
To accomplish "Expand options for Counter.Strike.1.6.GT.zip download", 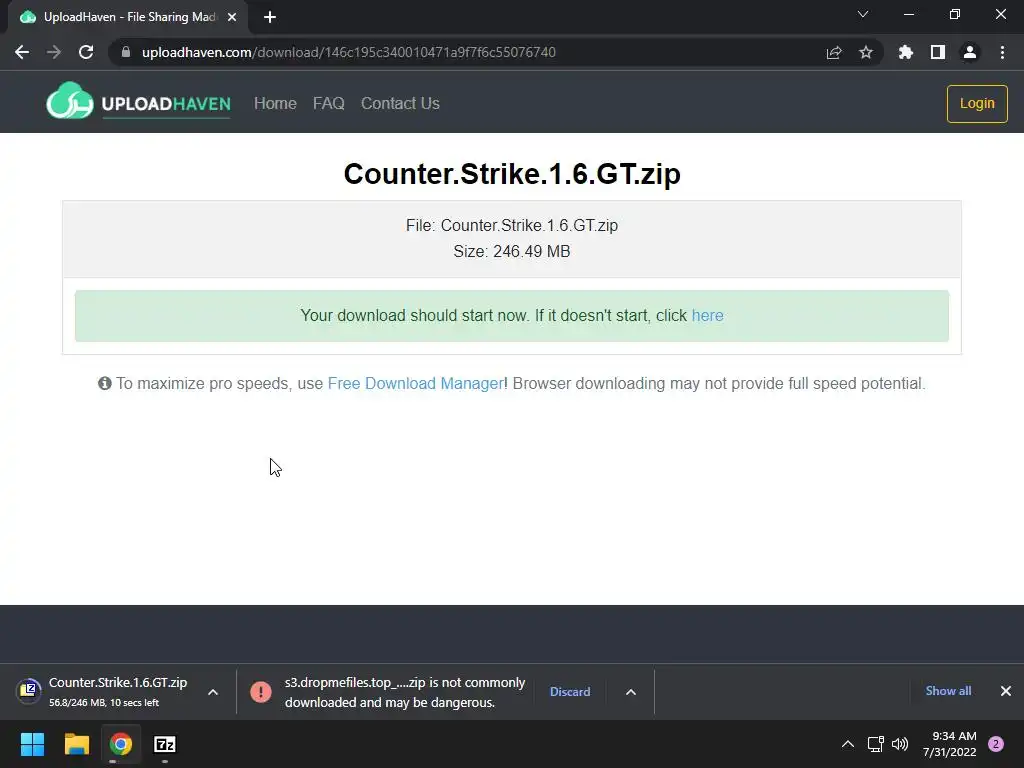I will [x=213, y=692].
